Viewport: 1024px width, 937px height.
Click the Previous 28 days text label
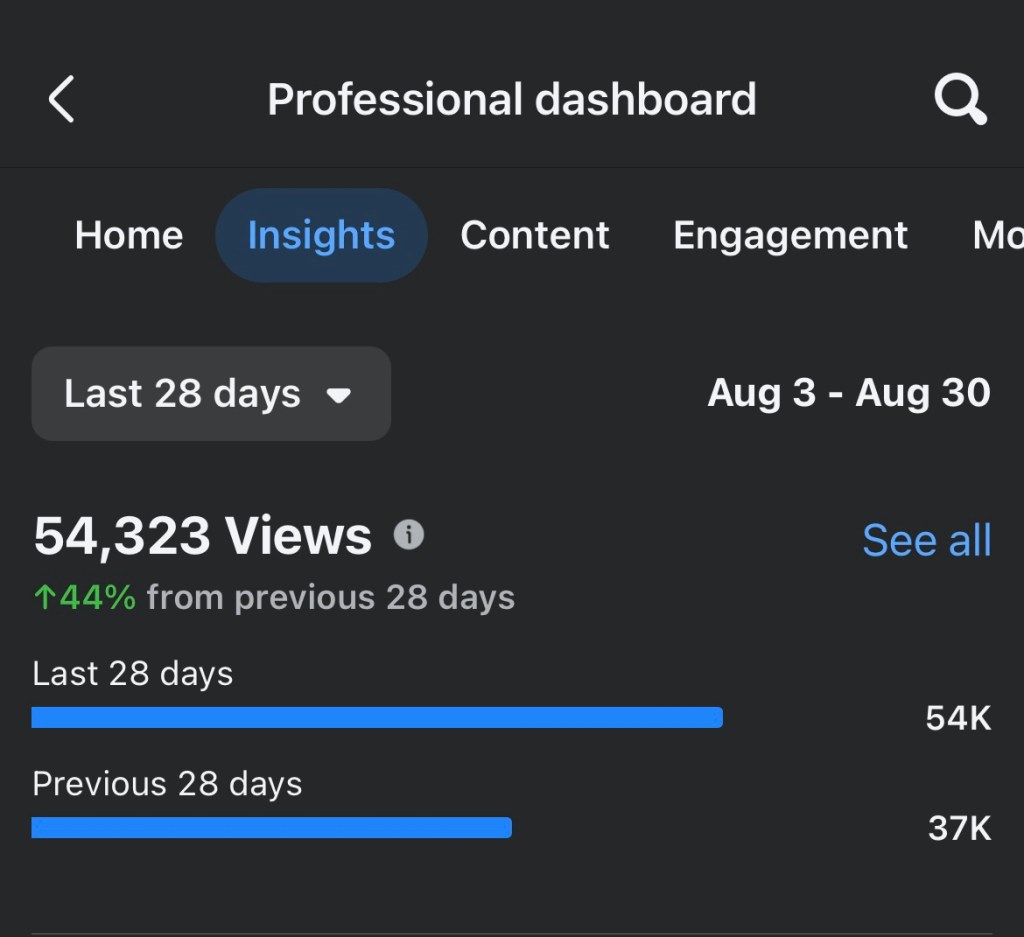click(167, 784)
